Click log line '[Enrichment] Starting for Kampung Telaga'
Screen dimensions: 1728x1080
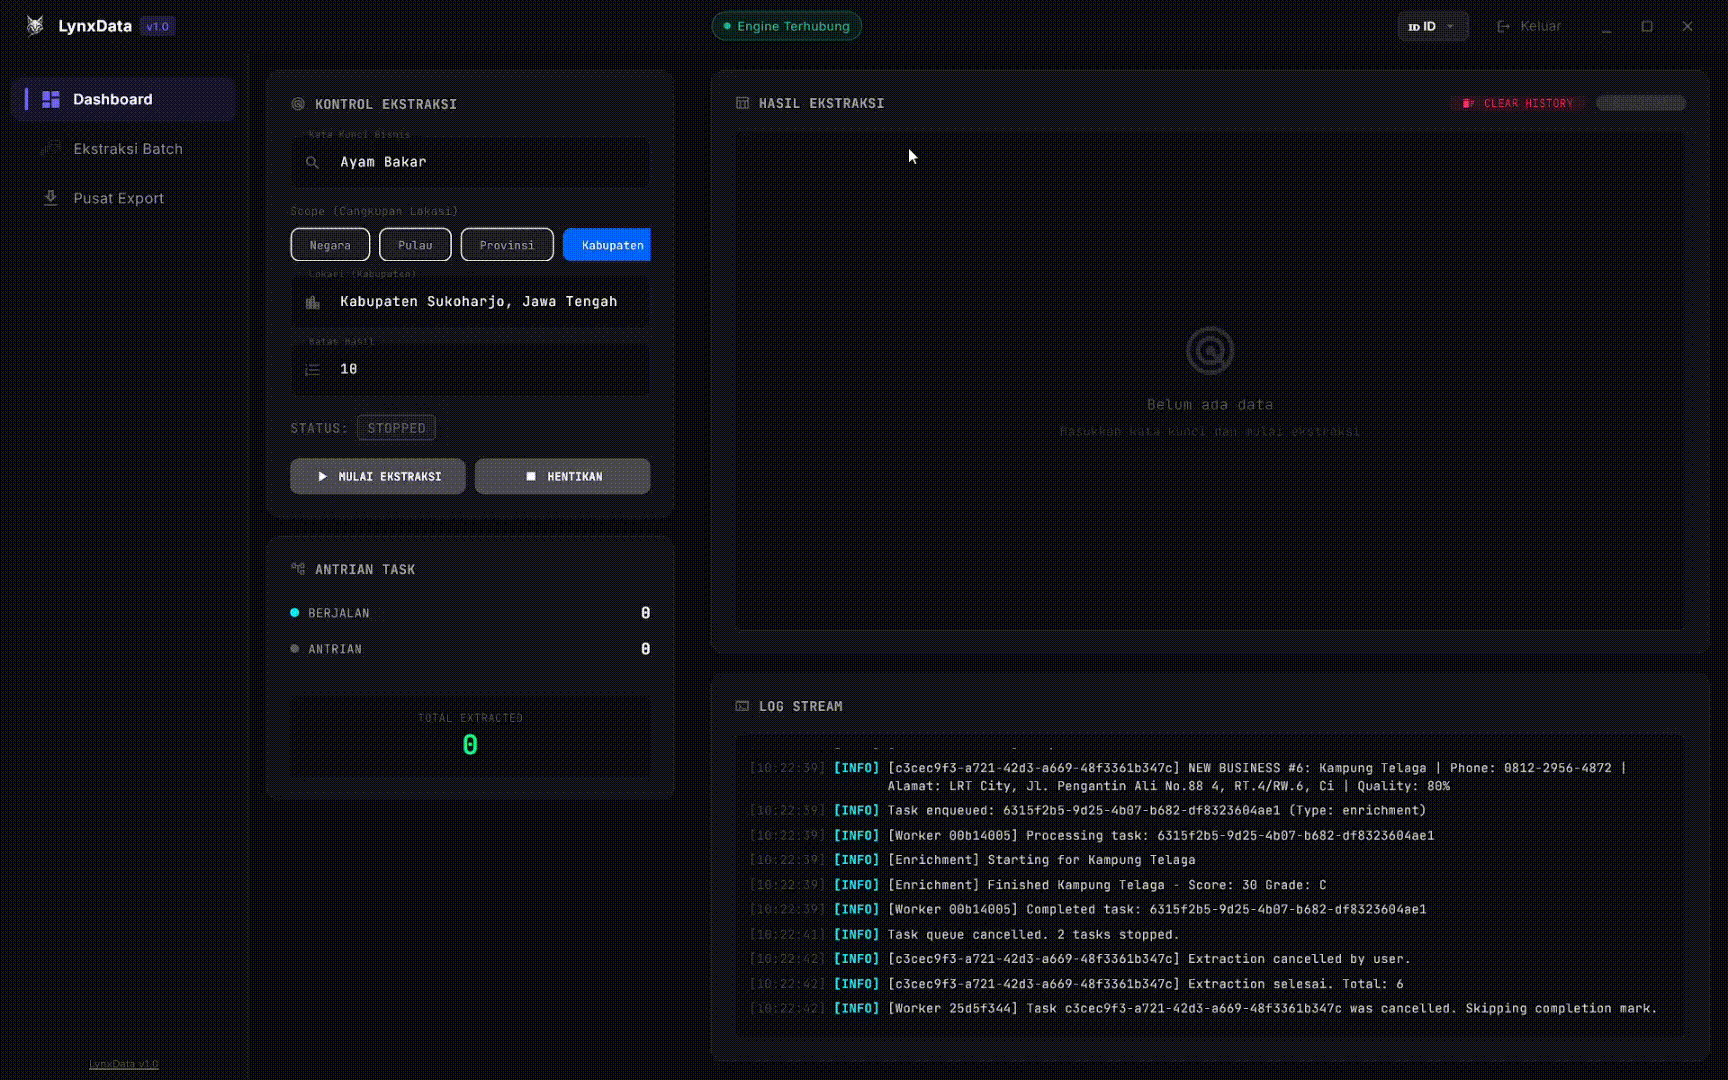pyautogui.click(x=1041, y=860)
